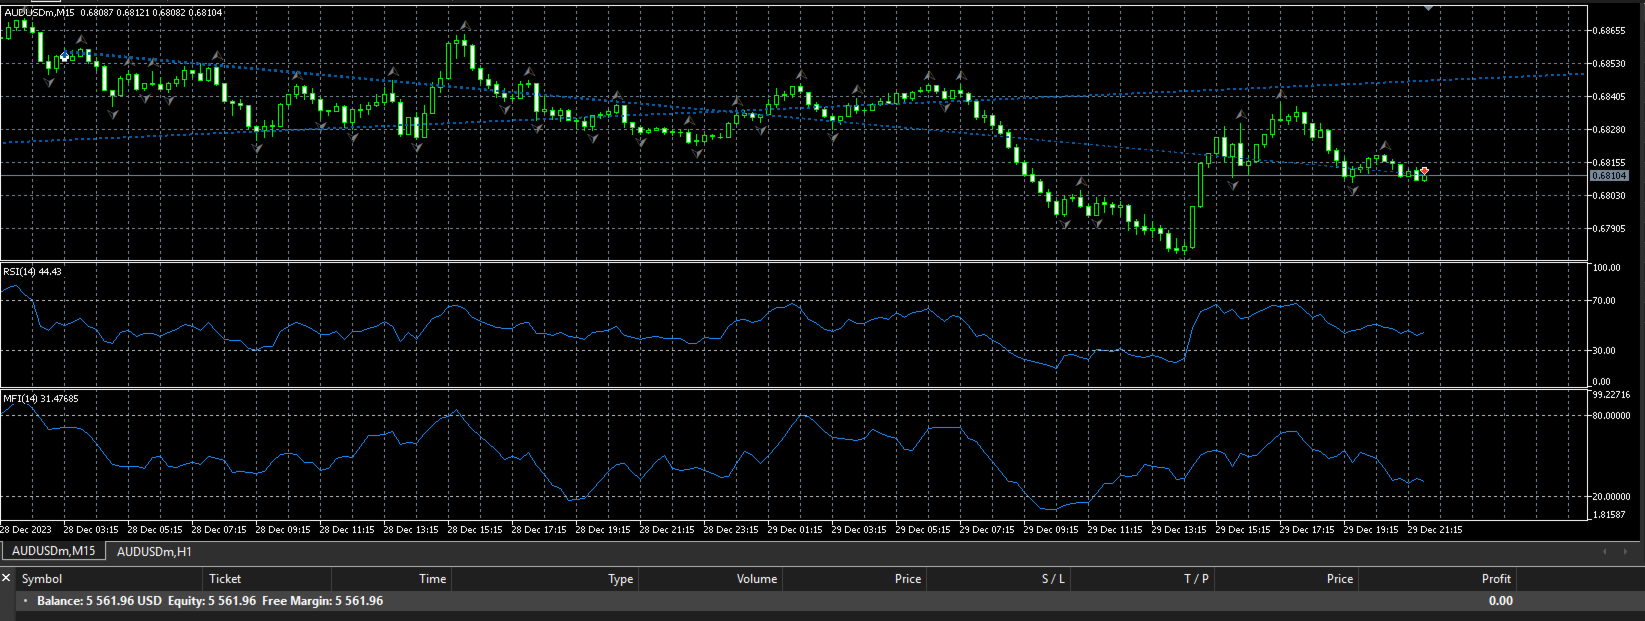Click the chart shift triangle at top edge

(x=1428, y=8)
